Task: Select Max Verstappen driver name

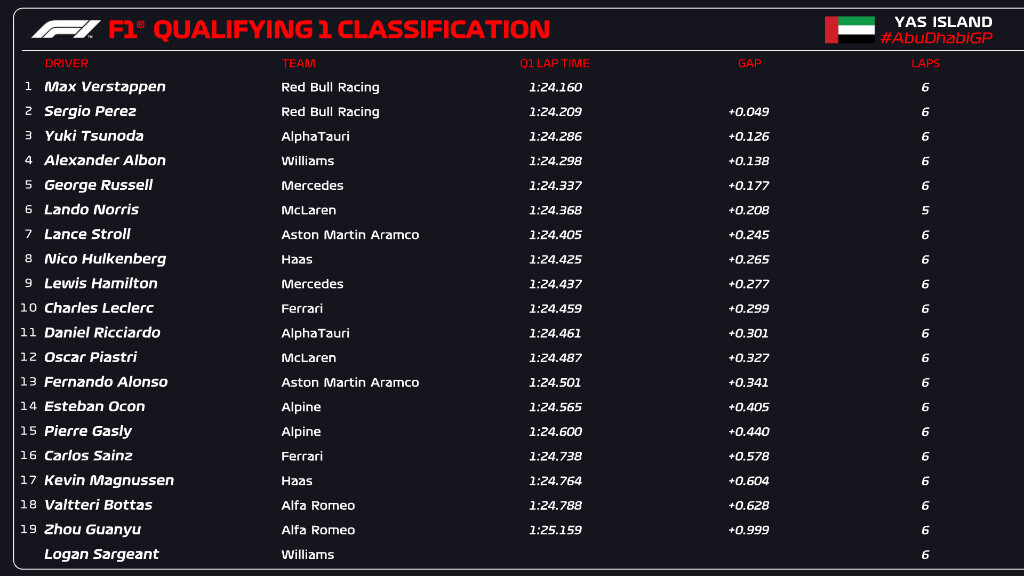Action: [x=105, y=87]
